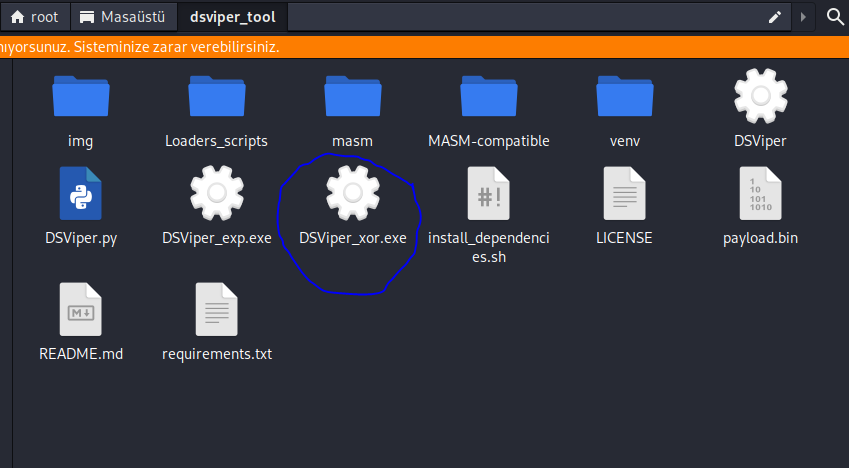
Task: Click the Loaders_scripts name label
Action: pos(217,141)
